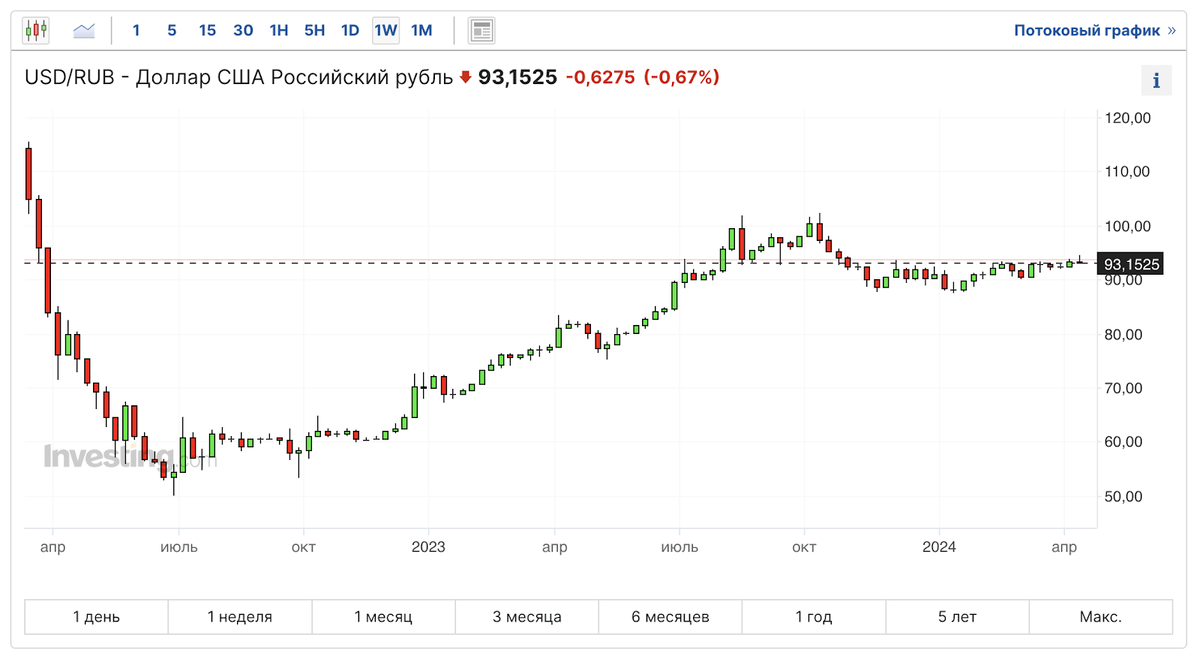Set timeframe to 1 minute
This screenshot has height=659, width=1200.
(x=136, y=30)
